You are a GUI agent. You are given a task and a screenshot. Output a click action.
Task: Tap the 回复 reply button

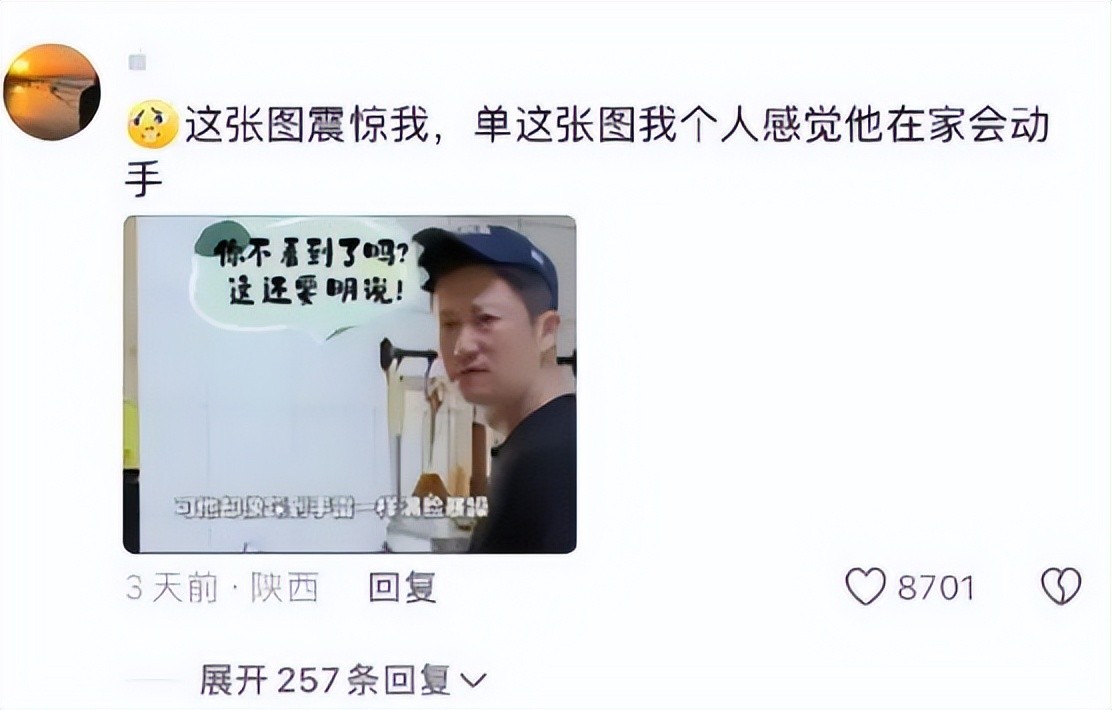402,587
